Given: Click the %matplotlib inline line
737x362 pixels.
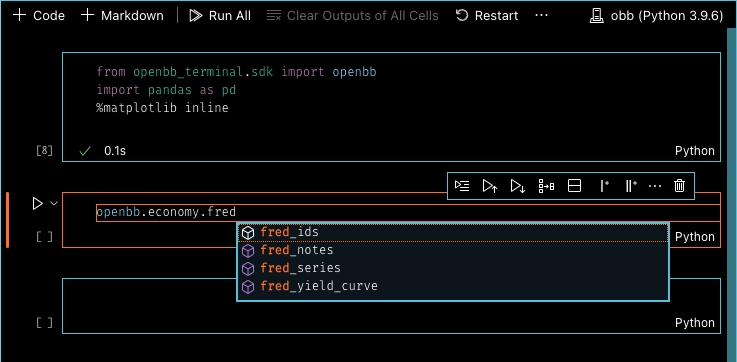Looking at the screenshot, I should tap(162, 108).
